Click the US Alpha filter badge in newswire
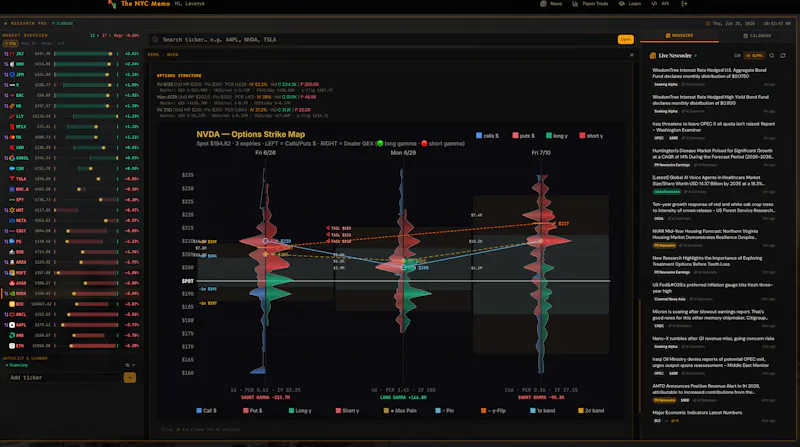The width and height of the screenshot is (800, 447). tap(754, 56)
